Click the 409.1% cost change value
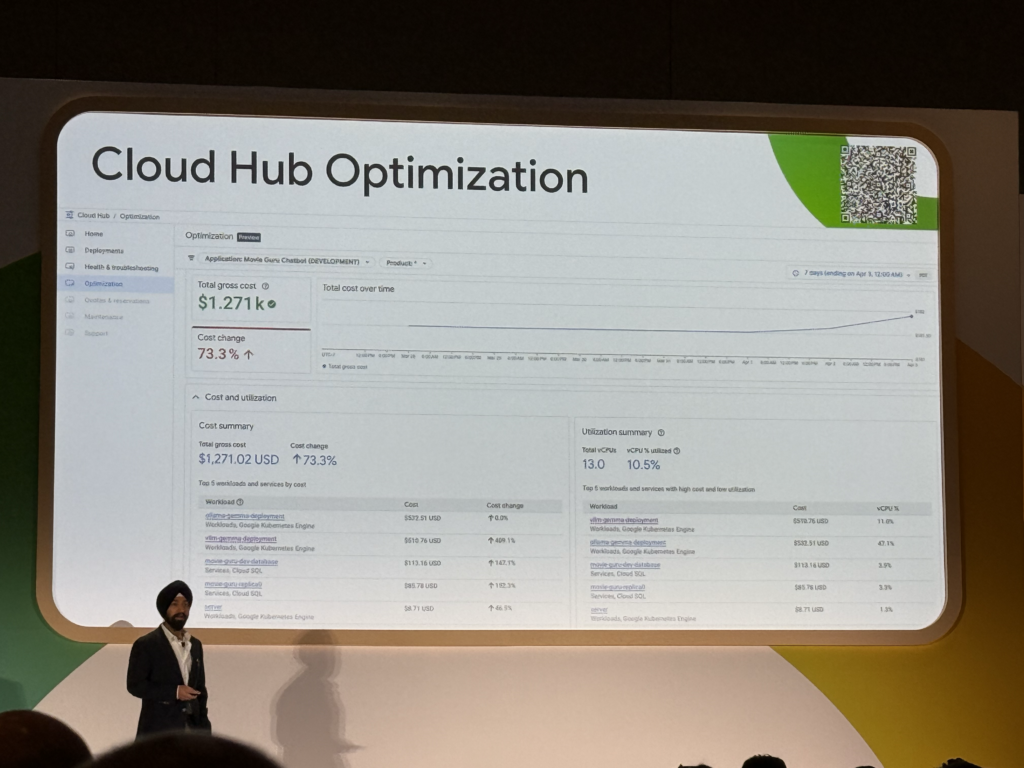This screenshot has height=768, width=1024. click(502, 541)
